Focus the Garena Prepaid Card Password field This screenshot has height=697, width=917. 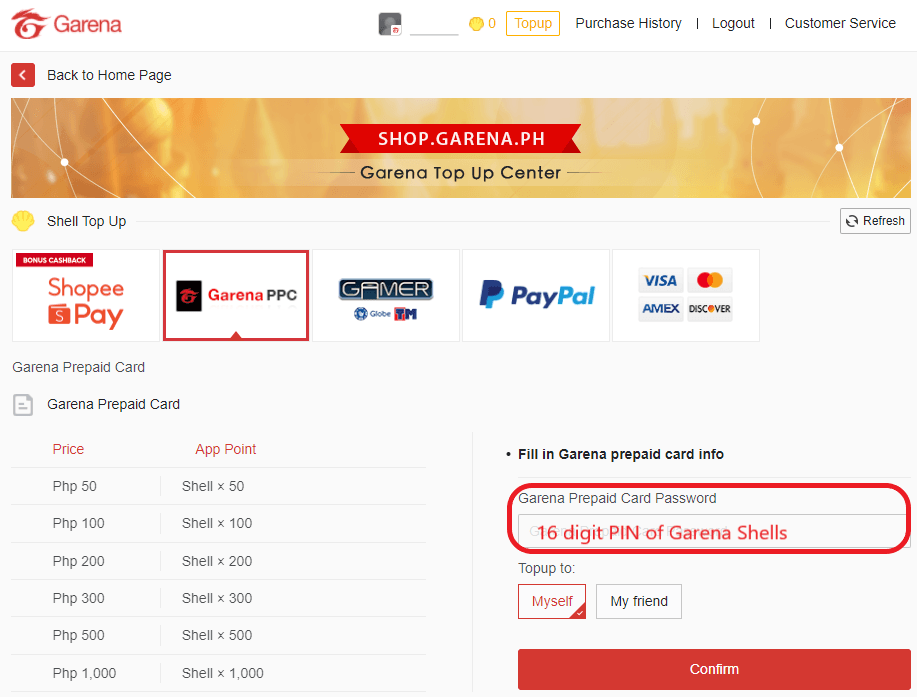pyautogui.click(x=714, y=532)
